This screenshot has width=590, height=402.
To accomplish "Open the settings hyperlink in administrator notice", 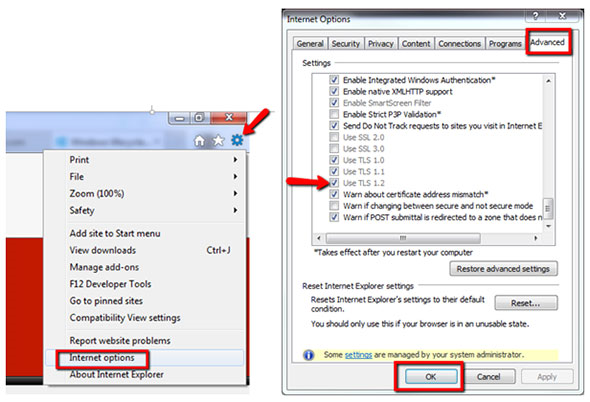I will click(x=358, y=355).
